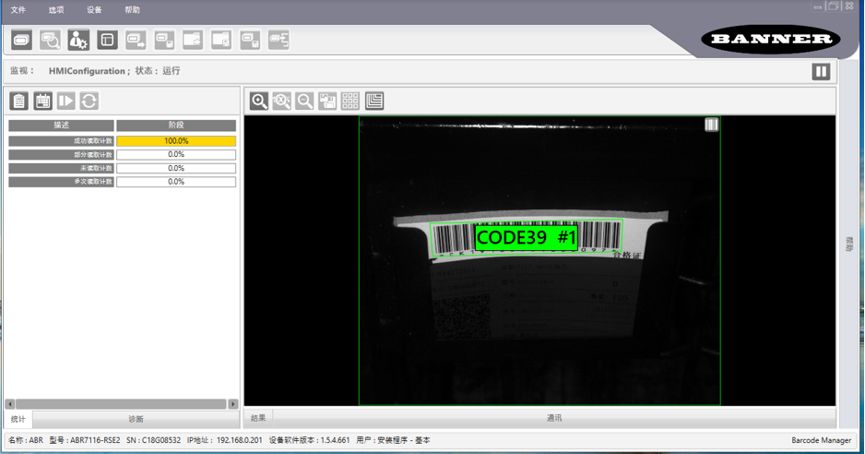Click the 0.0% bar for 未读取计数
Viewport: 865px width, 454px height.
(x=176, y=168)
